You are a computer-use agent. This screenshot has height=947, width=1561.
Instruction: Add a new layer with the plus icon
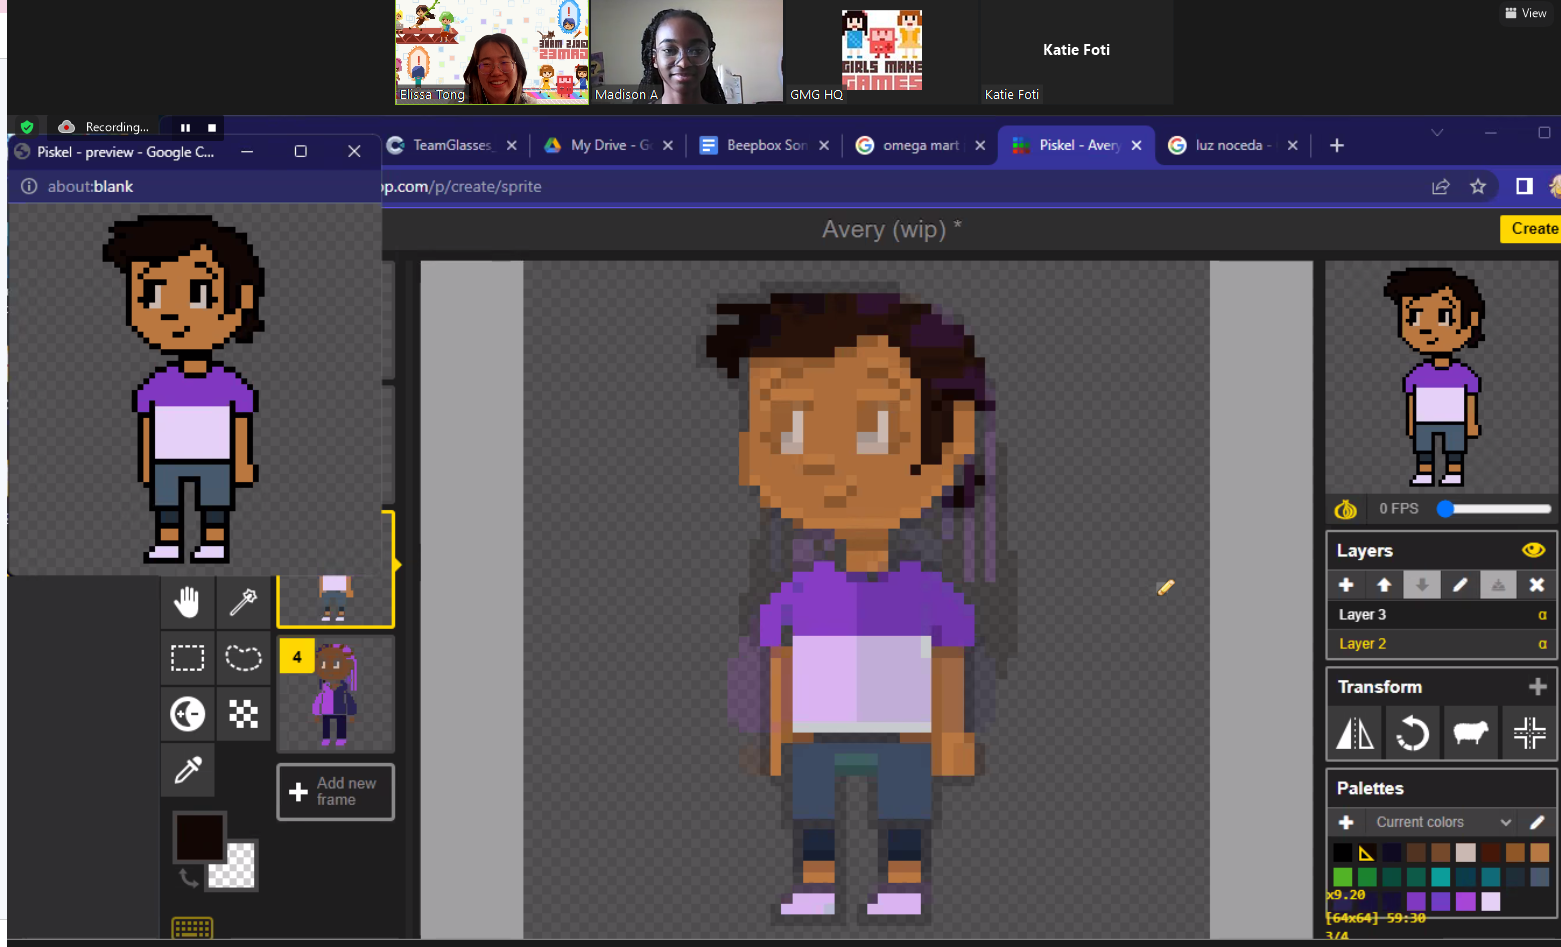[x=1346, y=585]
